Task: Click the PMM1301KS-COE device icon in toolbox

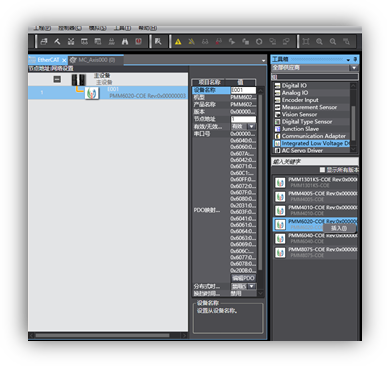Action: point(280,183)
